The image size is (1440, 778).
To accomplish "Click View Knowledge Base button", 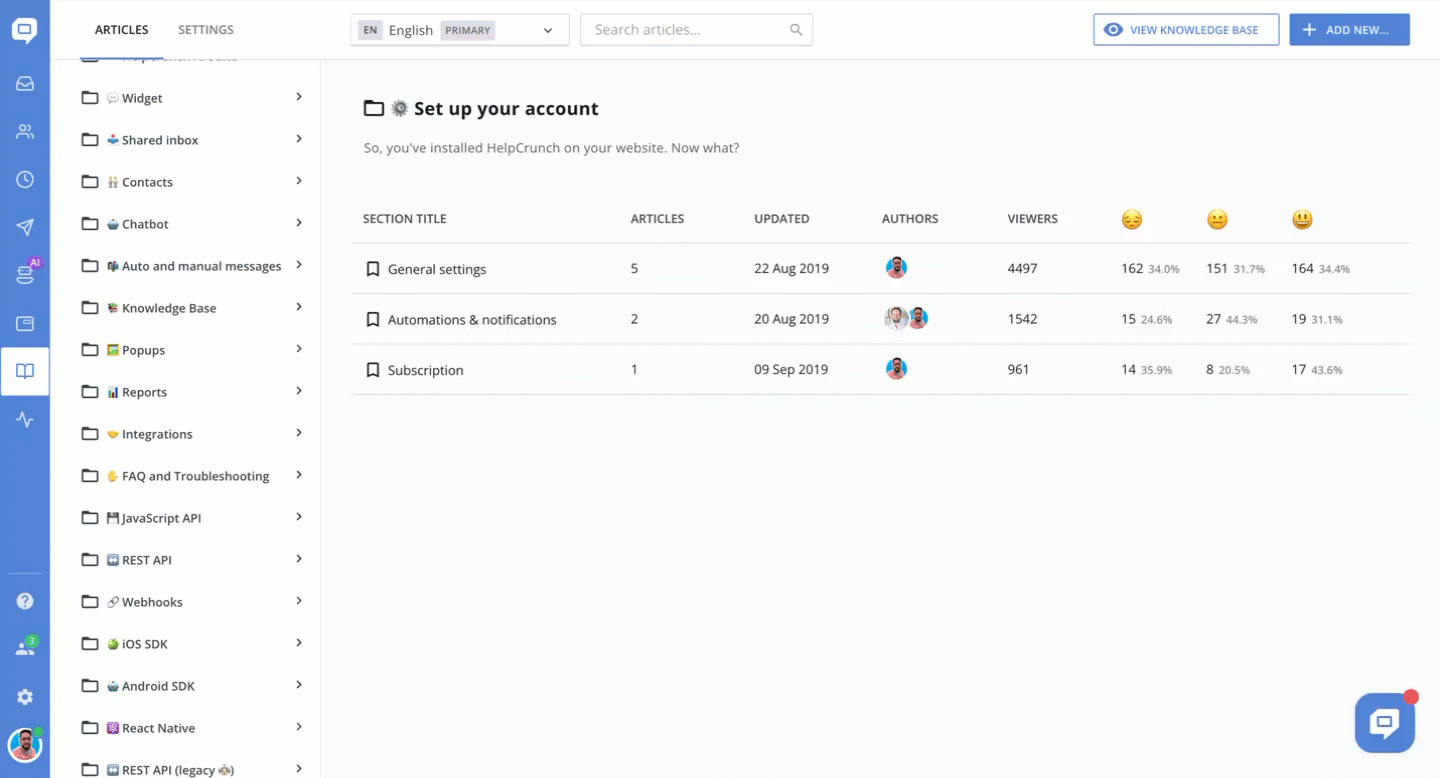I will click(1185, 30).
